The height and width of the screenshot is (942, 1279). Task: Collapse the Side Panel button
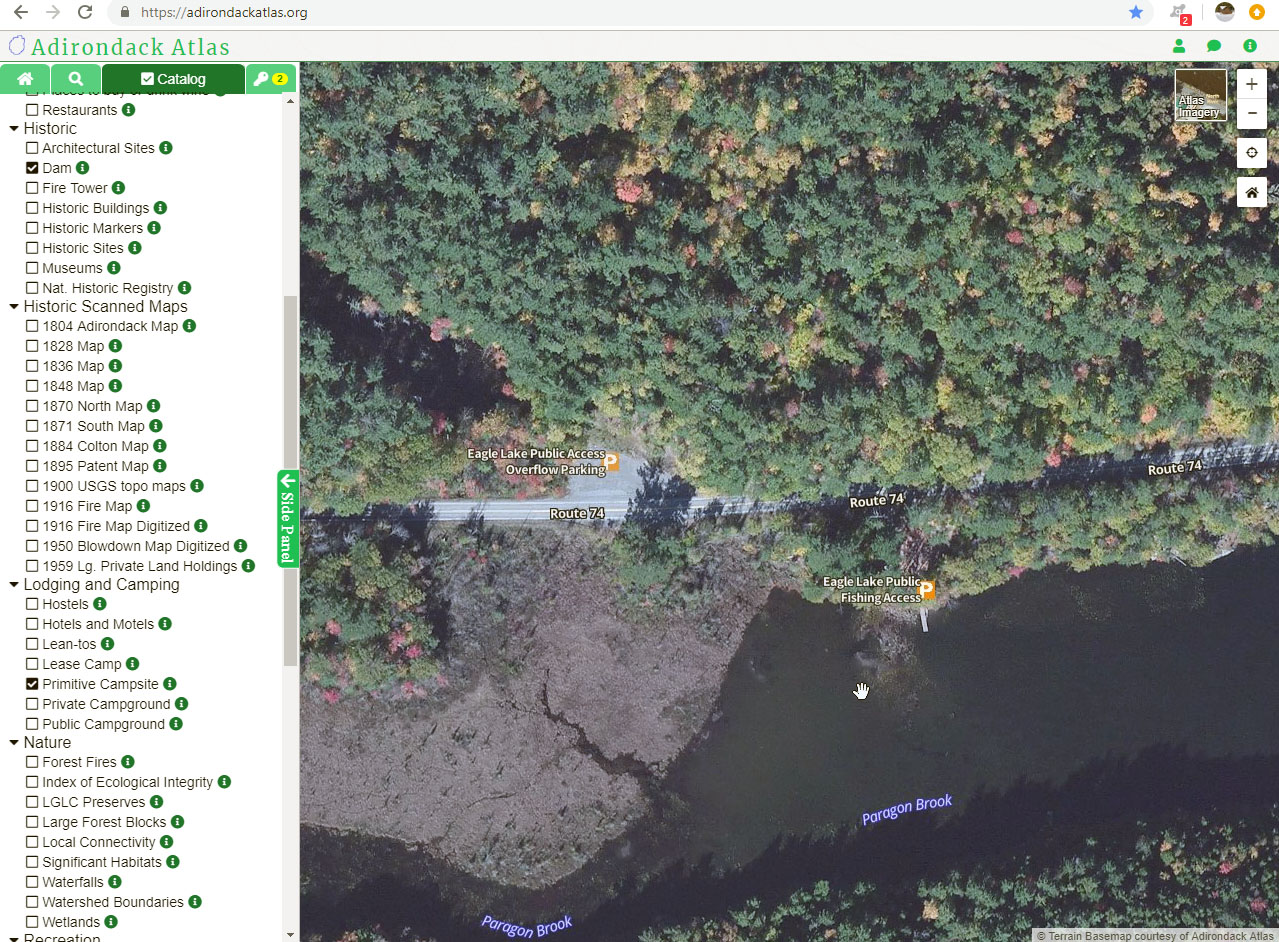pyautogui.click(x=288, y=518)
